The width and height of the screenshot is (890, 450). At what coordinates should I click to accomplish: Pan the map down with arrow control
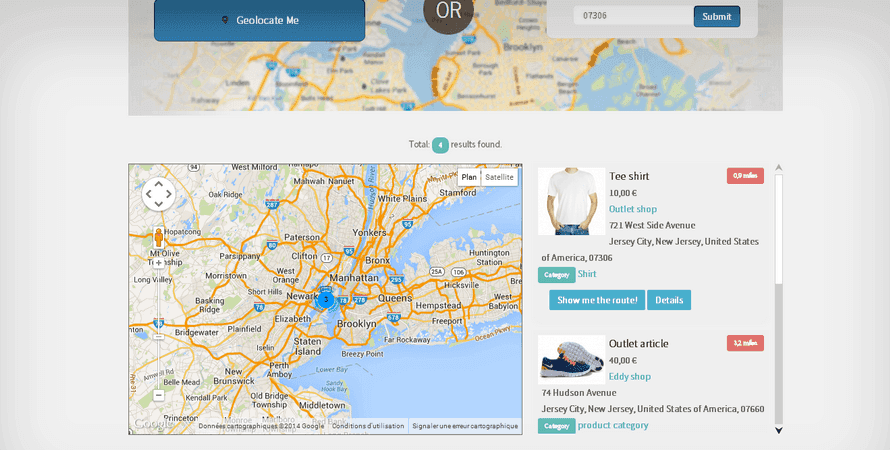(158, 204)
